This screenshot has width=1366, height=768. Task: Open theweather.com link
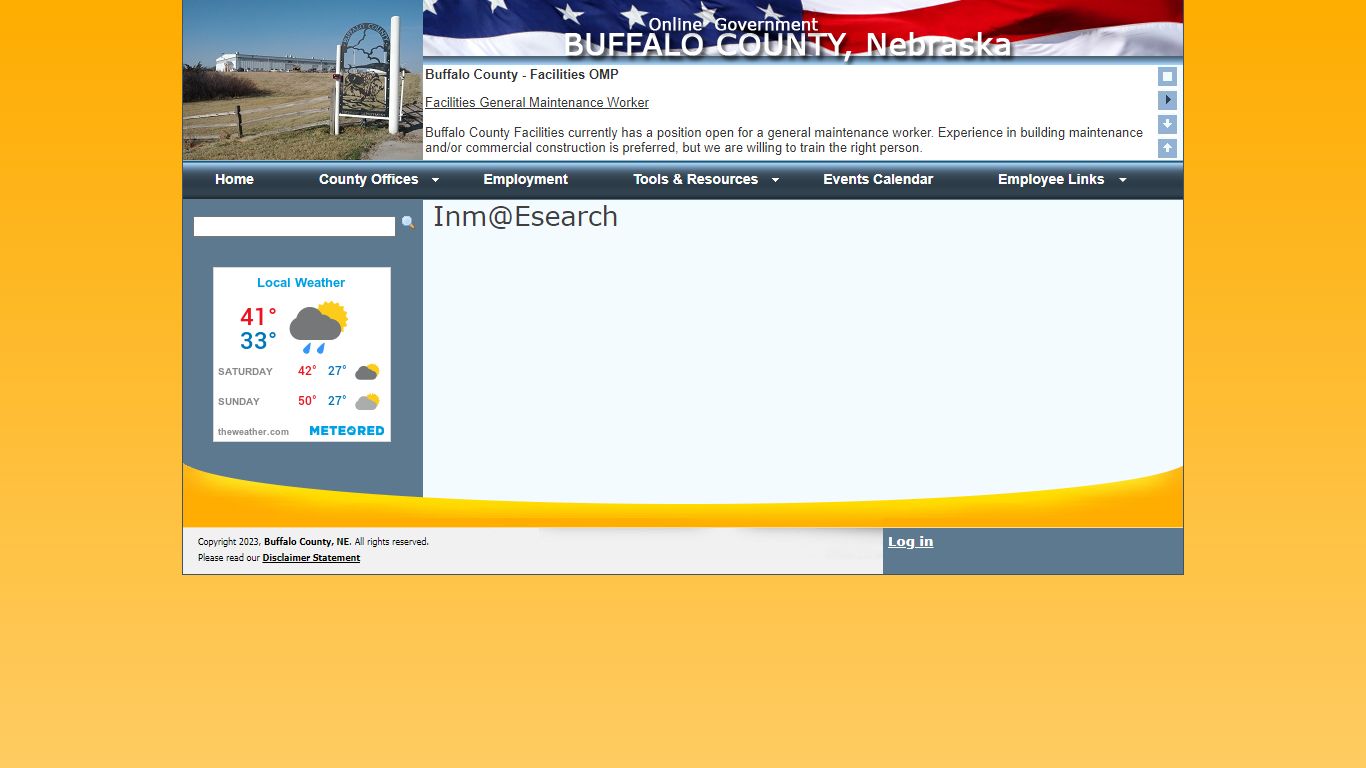click(x=253, y=432)
